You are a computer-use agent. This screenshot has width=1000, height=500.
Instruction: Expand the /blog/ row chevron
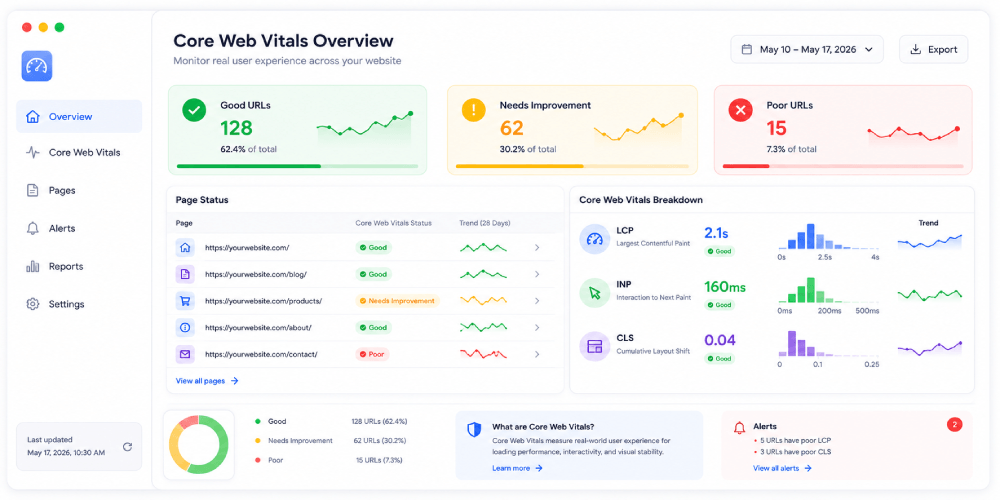(537, 274)
